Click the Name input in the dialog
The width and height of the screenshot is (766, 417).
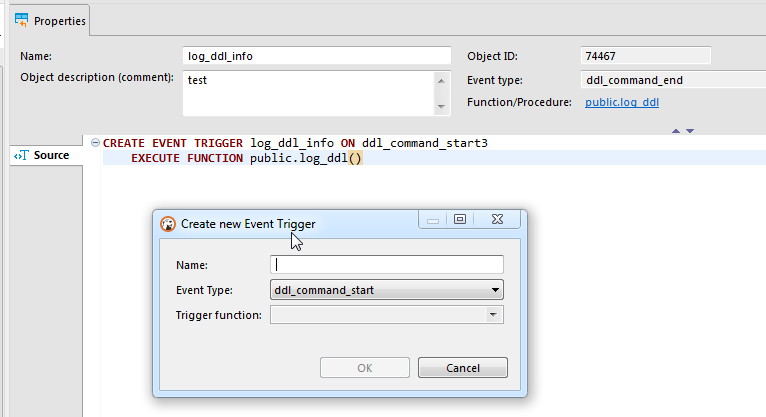pyautogui.click(x=386, y=265)
